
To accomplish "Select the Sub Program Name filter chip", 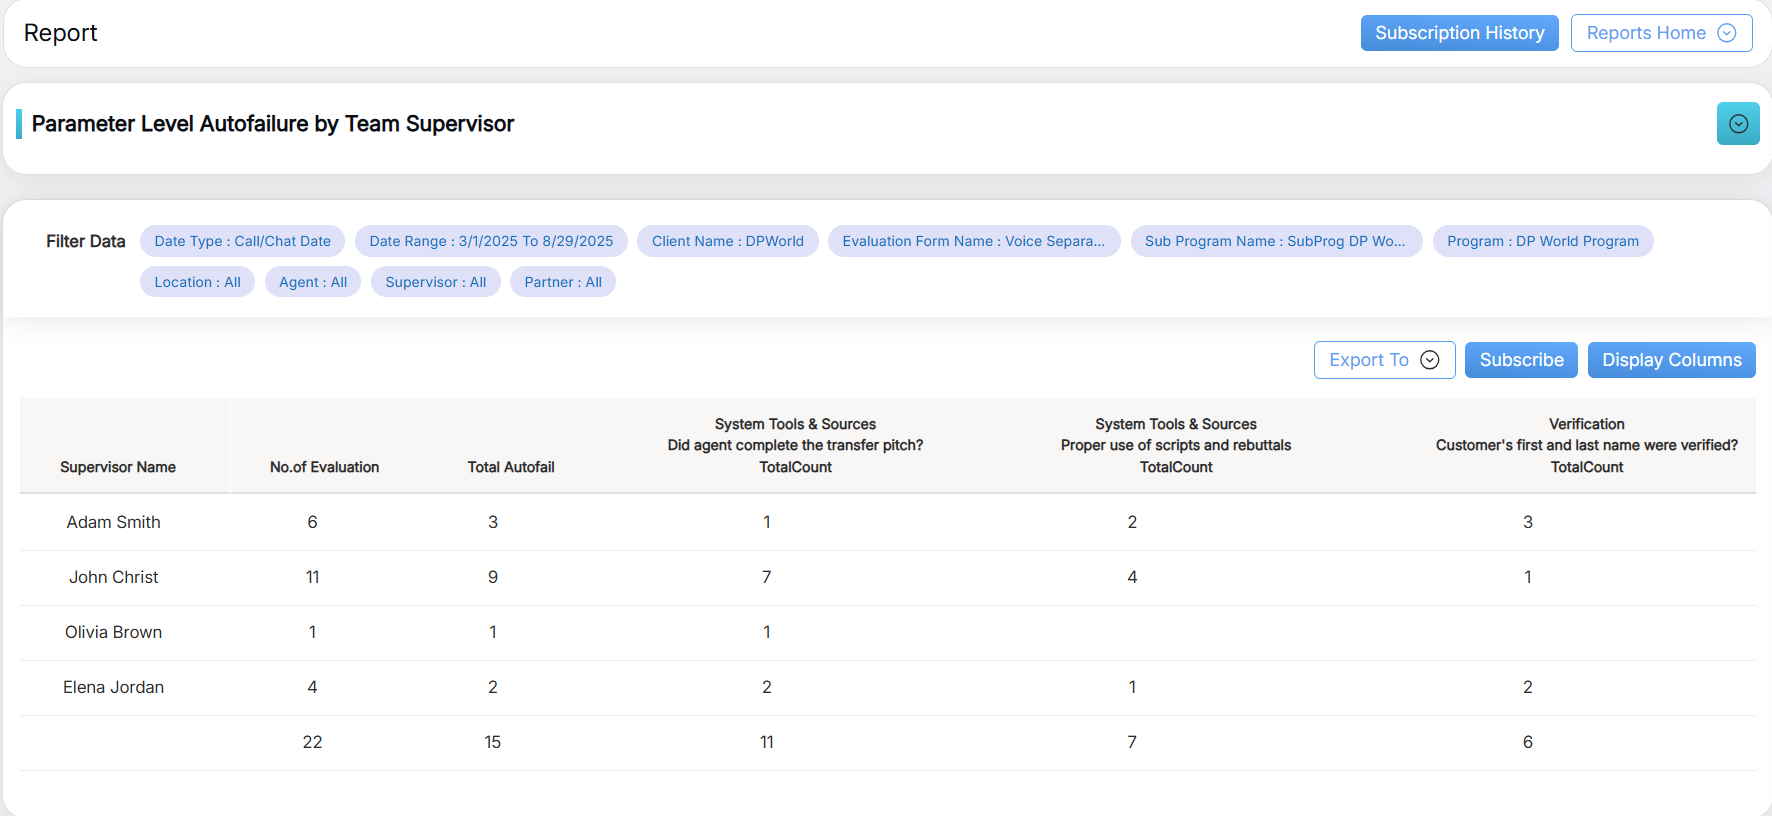I will click(1275, 241).
